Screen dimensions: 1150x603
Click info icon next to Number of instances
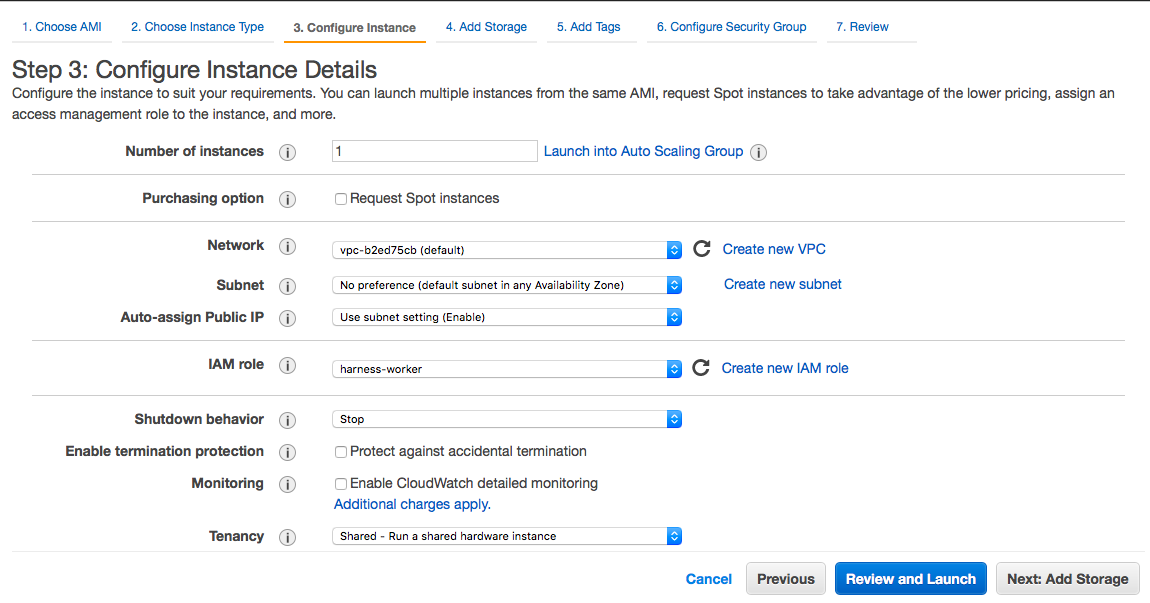coord(287,152)
